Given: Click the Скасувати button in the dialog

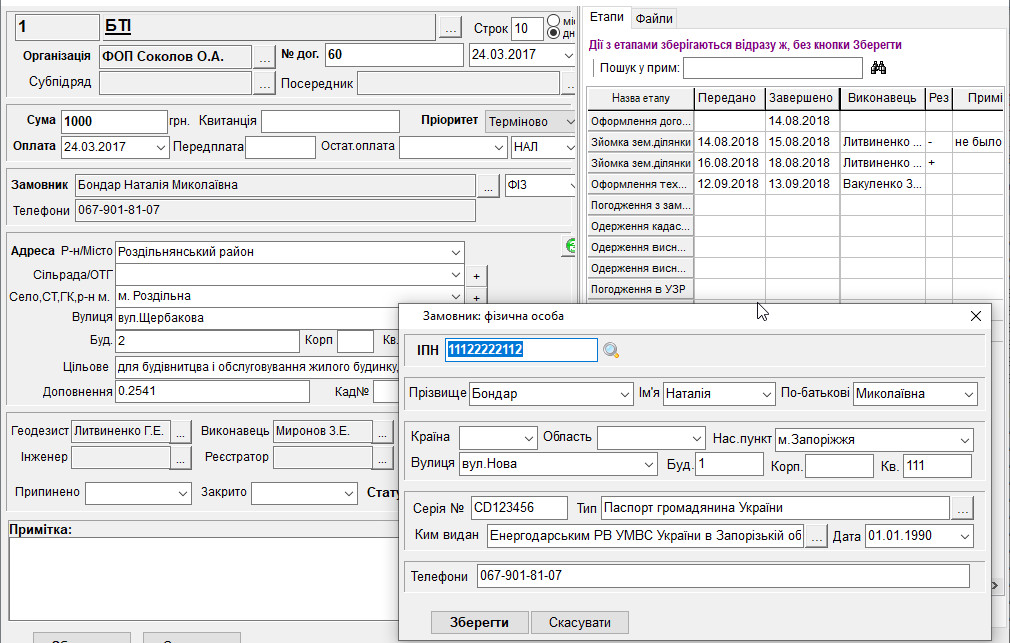Looking at the screenshot, I should point(580,622).
